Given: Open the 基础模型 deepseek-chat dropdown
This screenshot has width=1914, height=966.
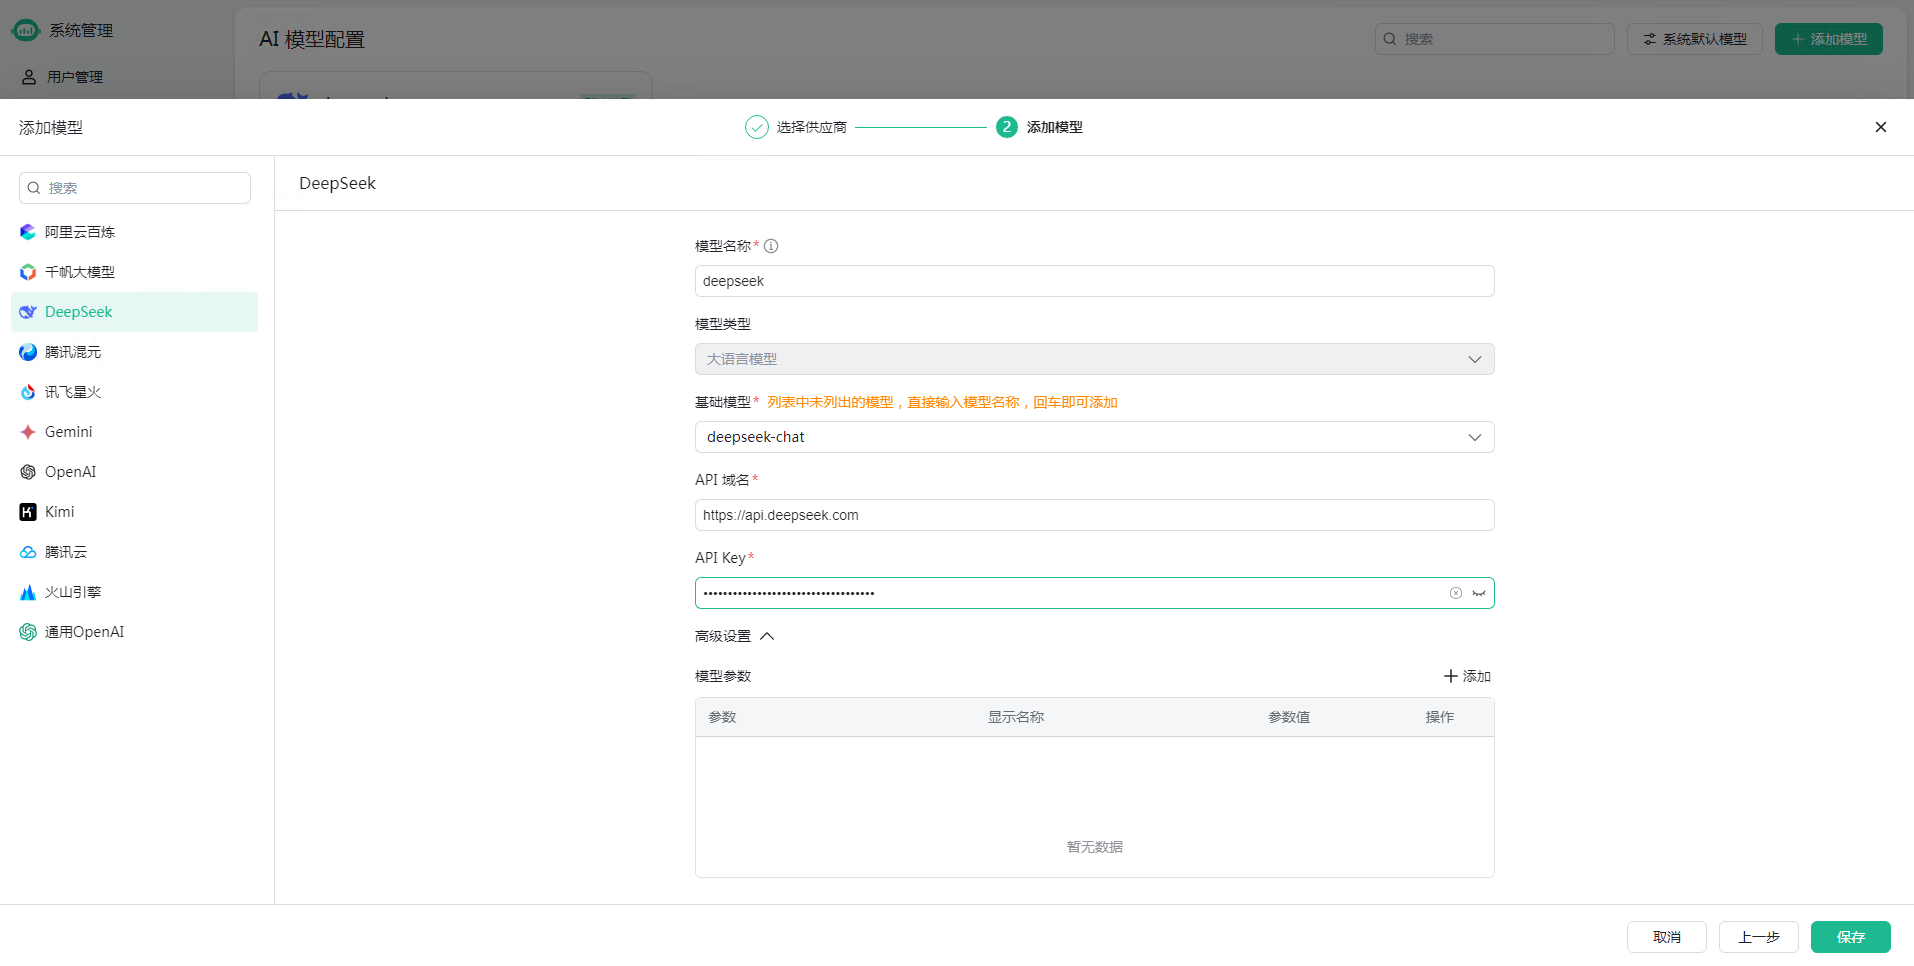Looking at the screenshot, I should click(x=1094, y=437).
